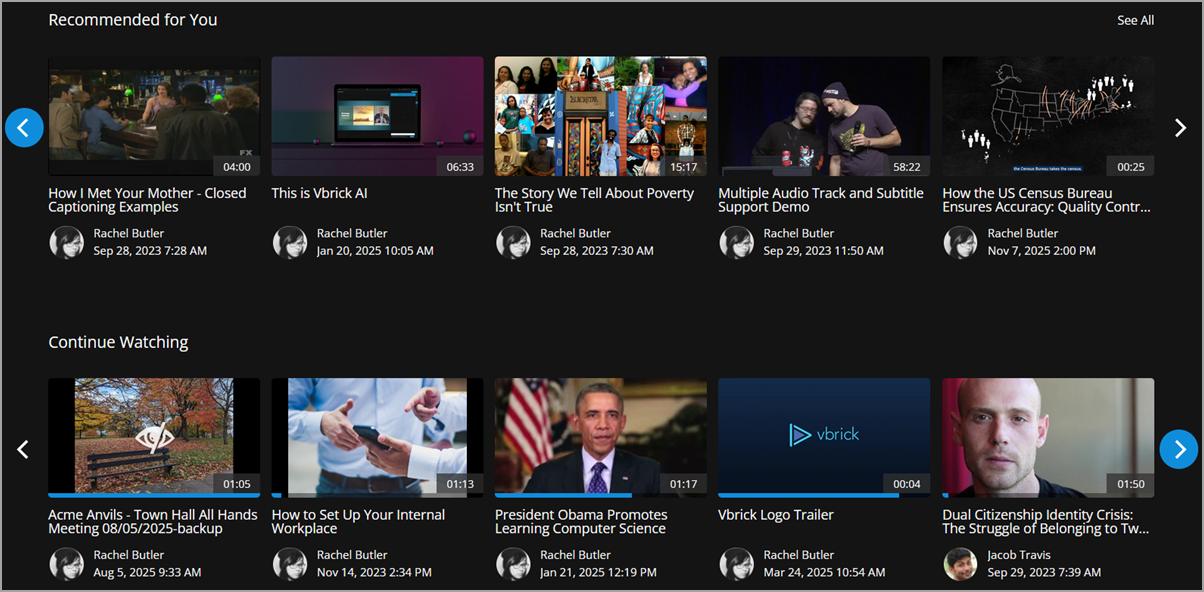The image size is (1204, 592).
Task: Click title Acme Anvils - Town Hall All Hands Meeting
Action: pyautogui.click(x=153, y=521)
